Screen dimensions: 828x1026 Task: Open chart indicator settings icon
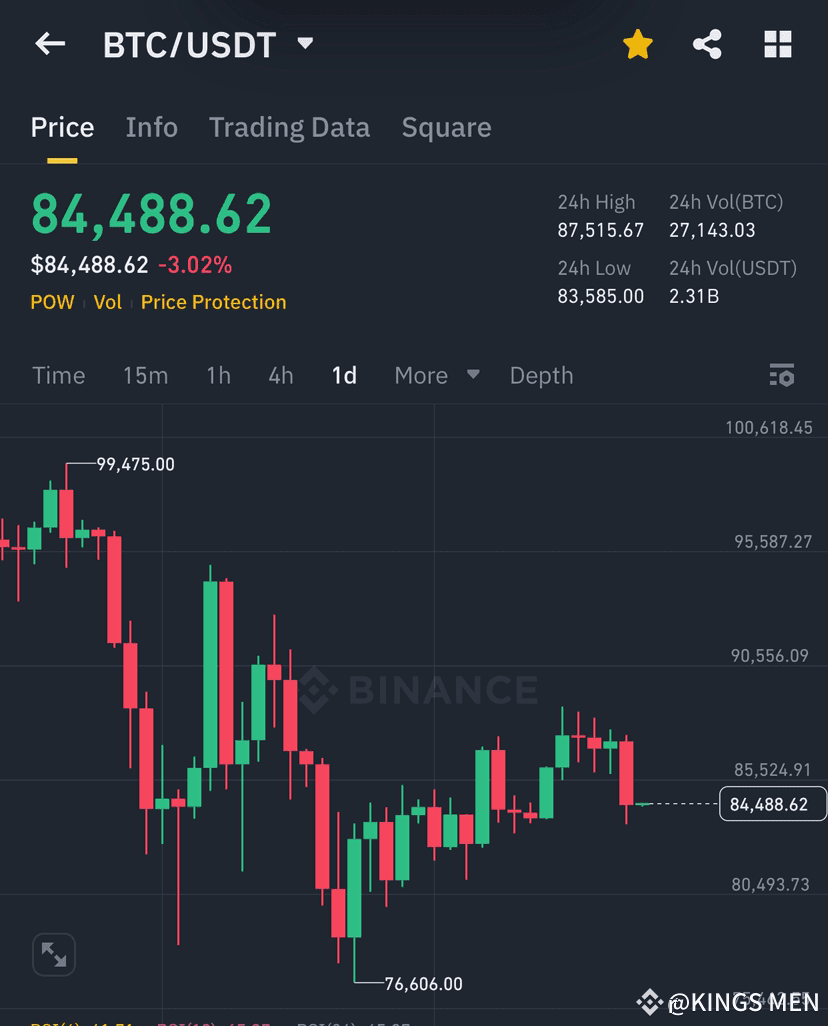[x=782, y=375]
